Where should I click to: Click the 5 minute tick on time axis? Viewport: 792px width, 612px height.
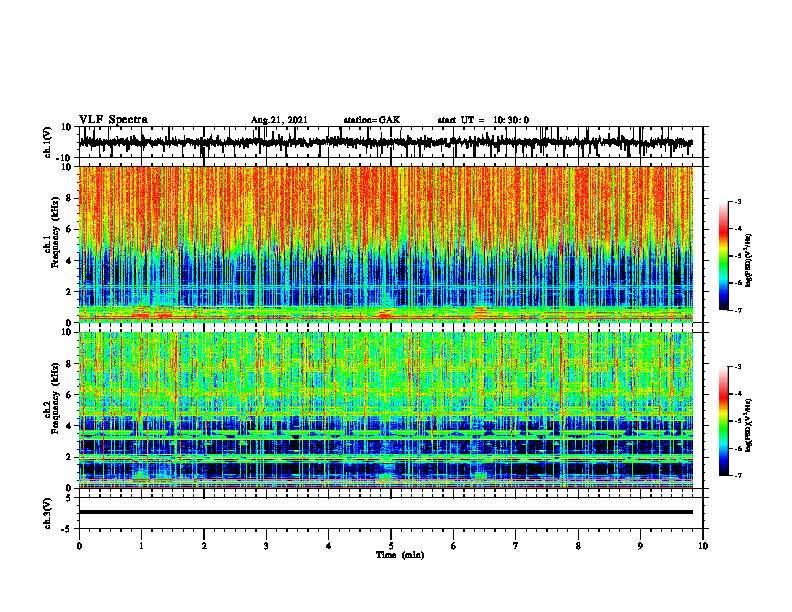click(391, 546)
